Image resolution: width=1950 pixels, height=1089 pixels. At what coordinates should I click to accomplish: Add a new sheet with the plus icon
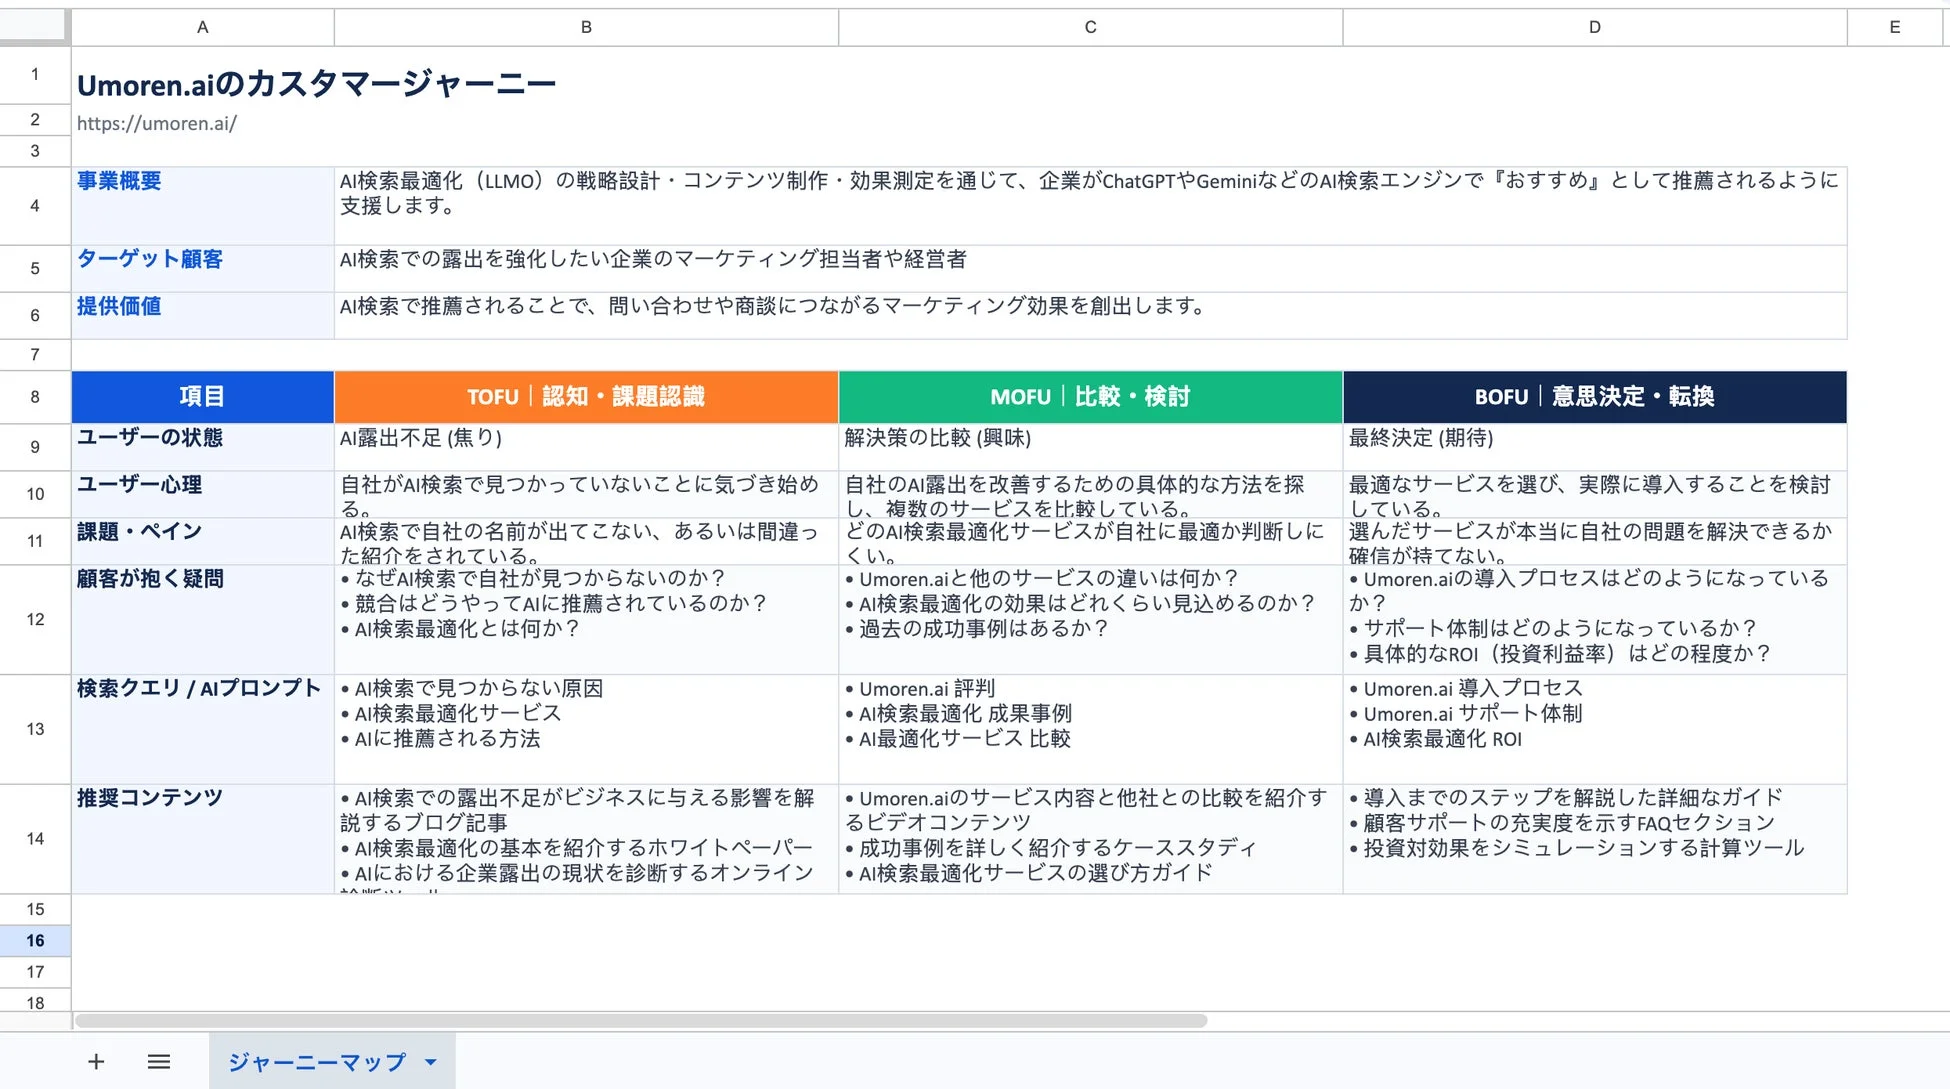point(96,1061)
